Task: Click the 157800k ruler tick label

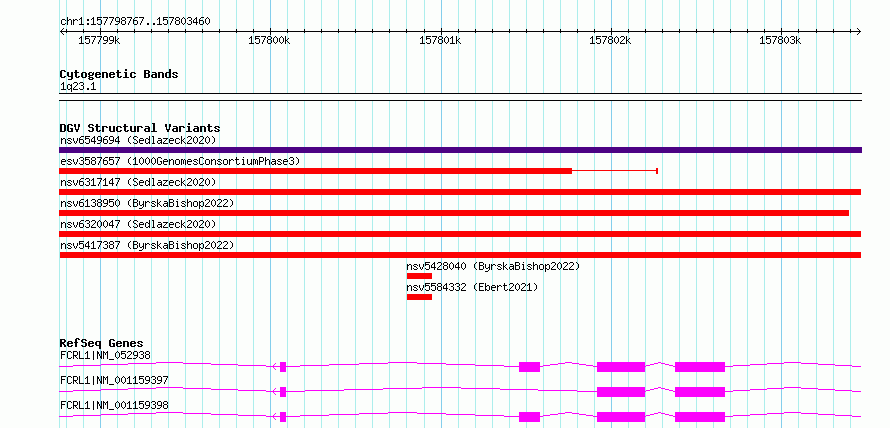Action: (270, 40)
